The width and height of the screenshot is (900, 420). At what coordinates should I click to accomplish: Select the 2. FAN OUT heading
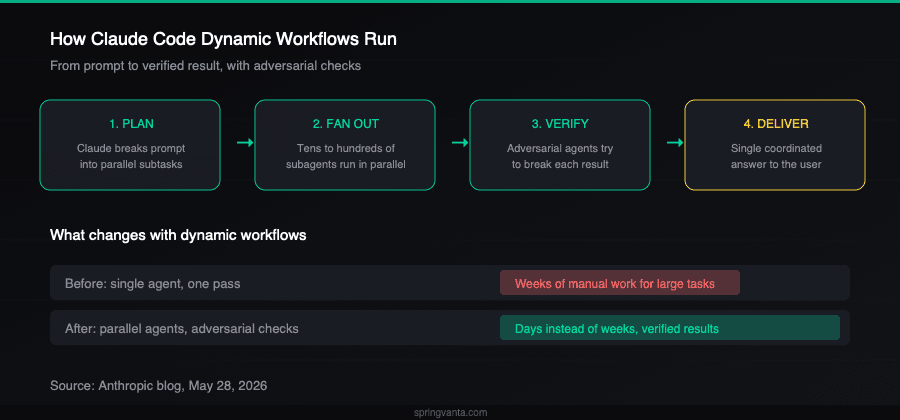(x=345, y=124)
